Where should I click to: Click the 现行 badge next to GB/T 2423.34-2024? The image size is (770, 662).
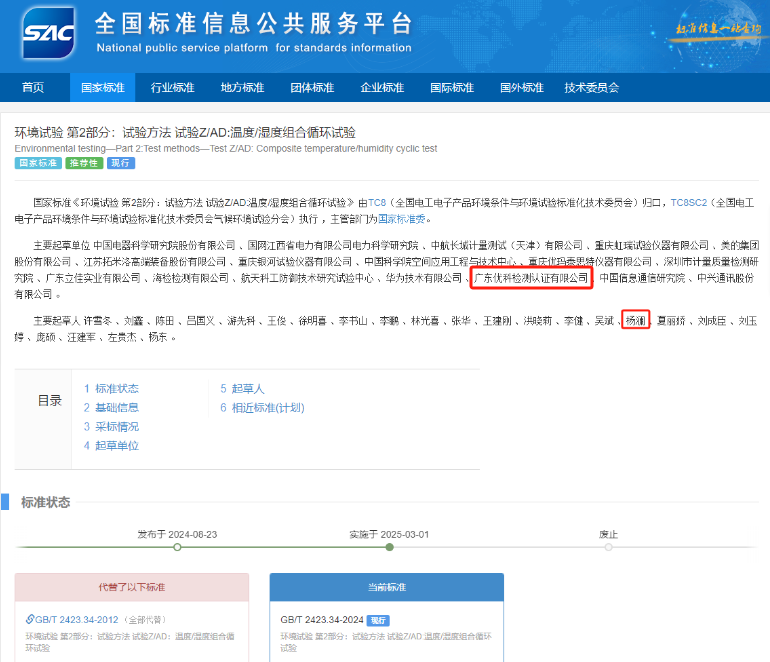pos(377,620)
